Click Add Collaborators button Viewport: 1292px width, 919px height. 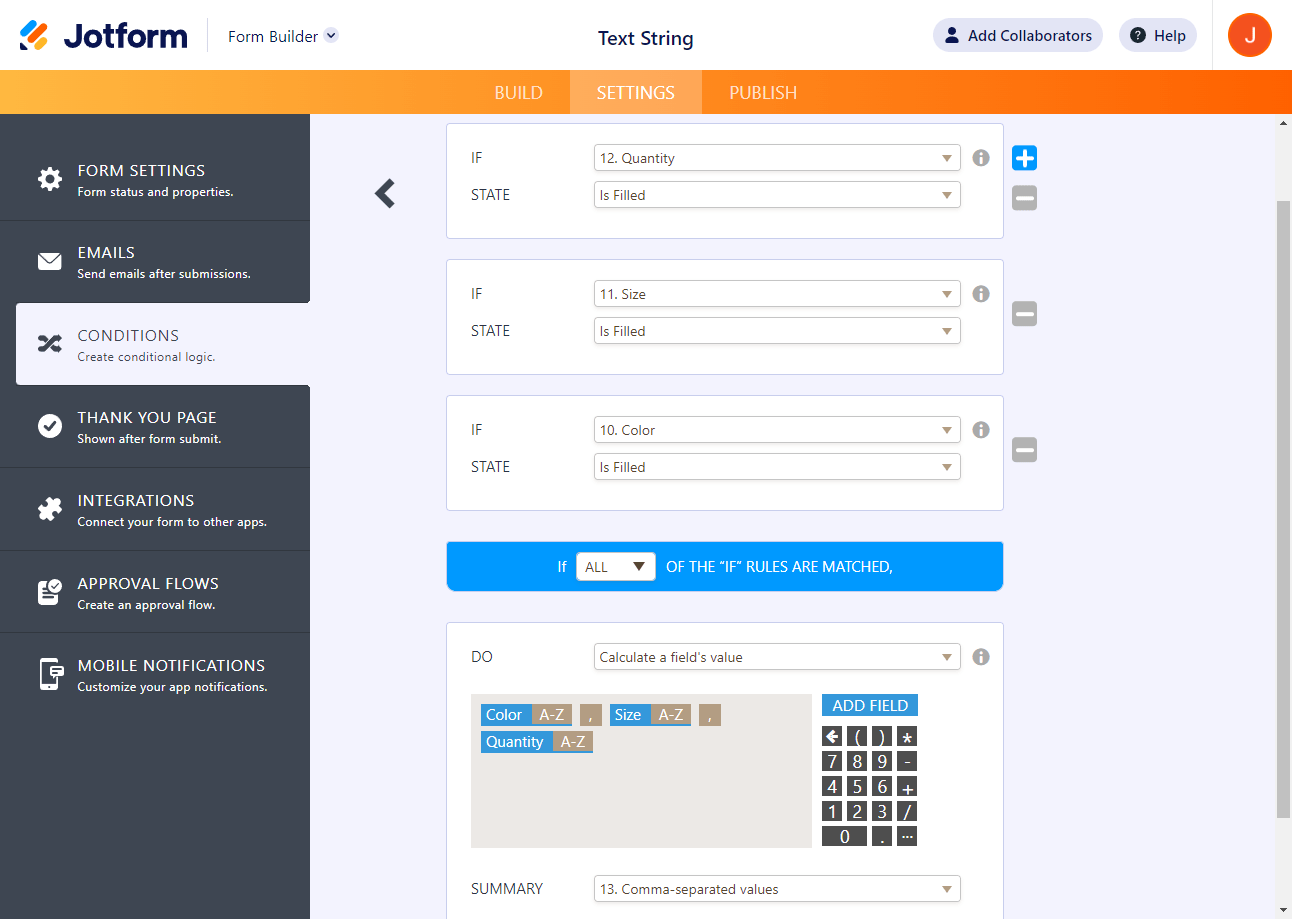1018,35
